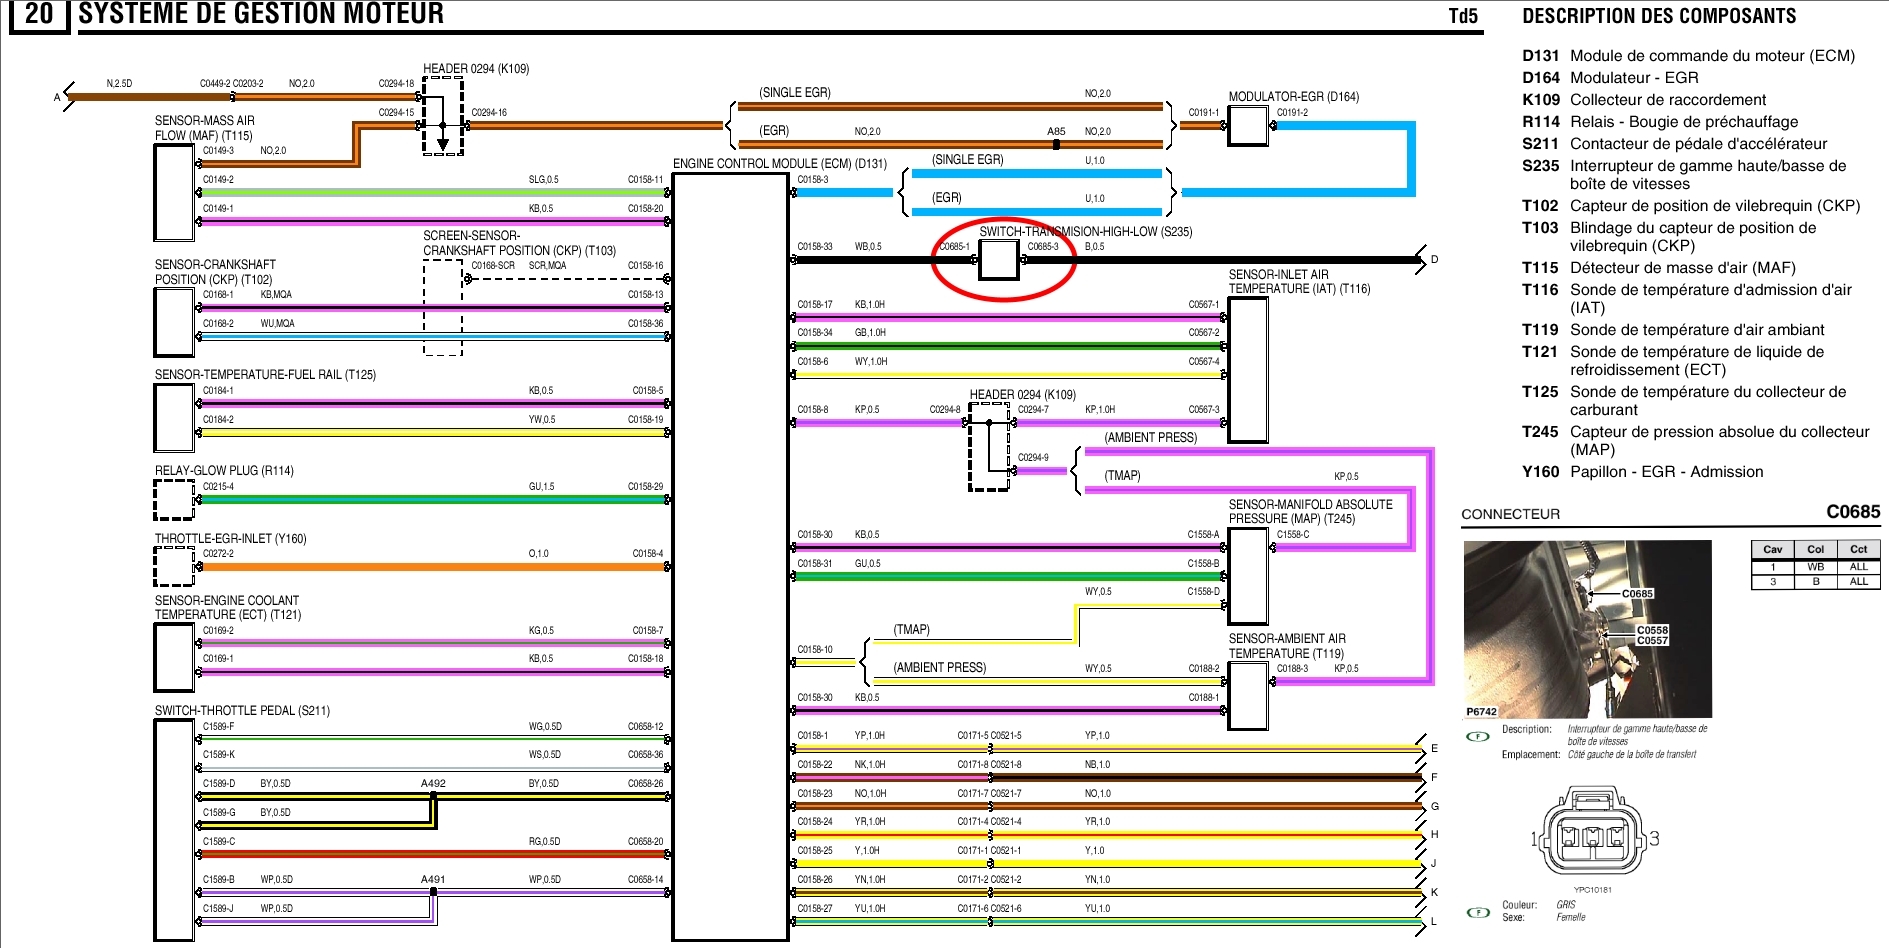The height and width of the screenshot is (948, 1889).
Task: Click the ambient air temperature sensor (T119) box
Action: tap(1247, 695)
